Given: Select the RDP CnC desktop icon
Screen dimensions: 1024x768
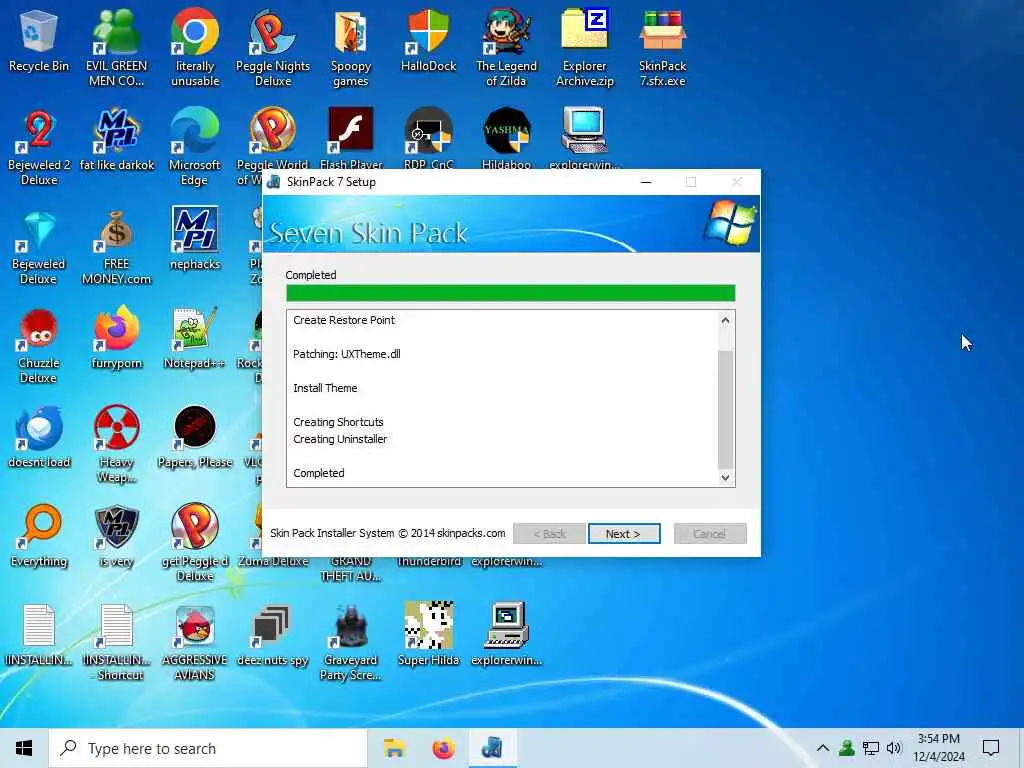Looking at the screenshot, I should pyautogui.click(x=428, y=138).
